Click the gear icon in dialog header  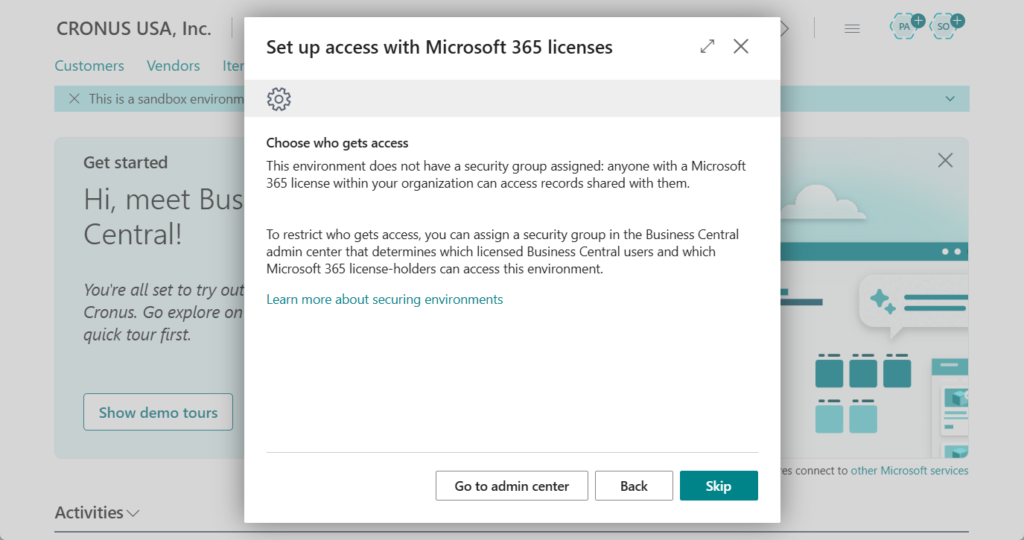click(x=279, y=99)
